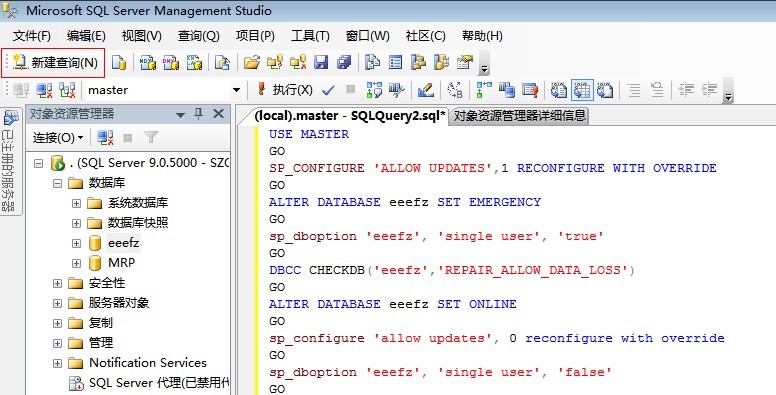Toggle results to text mode
Image resolution: width=776 pixels, height=395 pixels.
tap(559, 90)
